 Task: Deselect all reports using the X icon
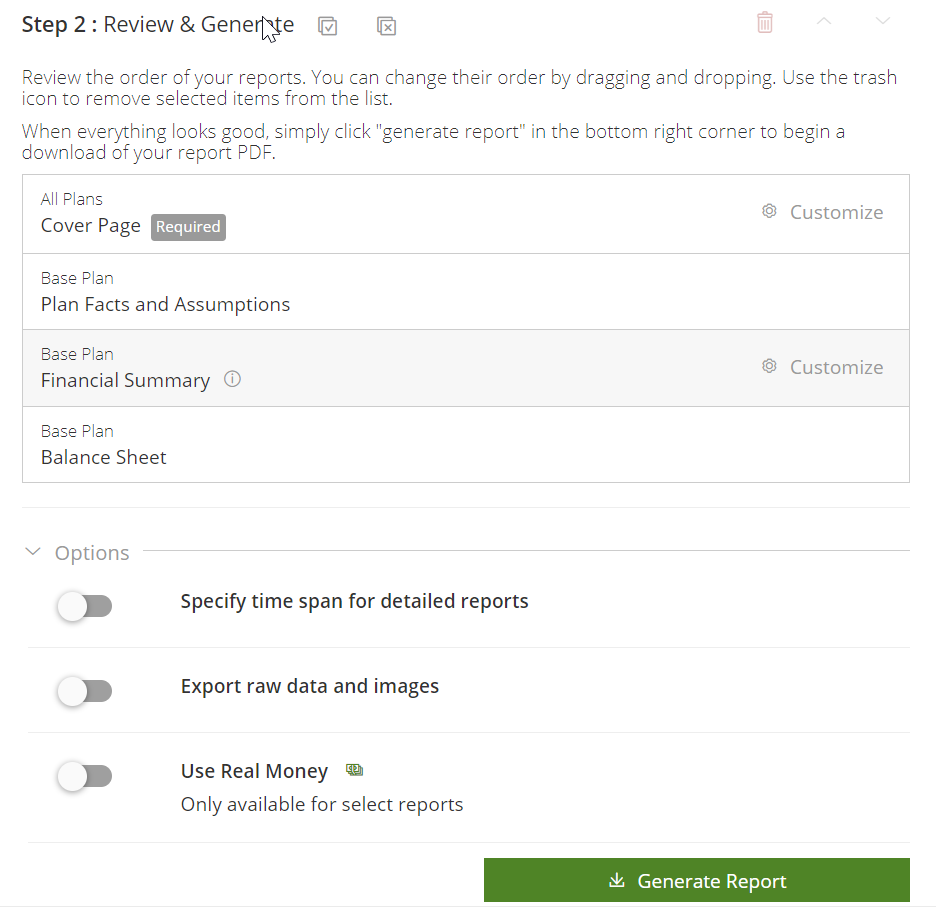[386, 26]
